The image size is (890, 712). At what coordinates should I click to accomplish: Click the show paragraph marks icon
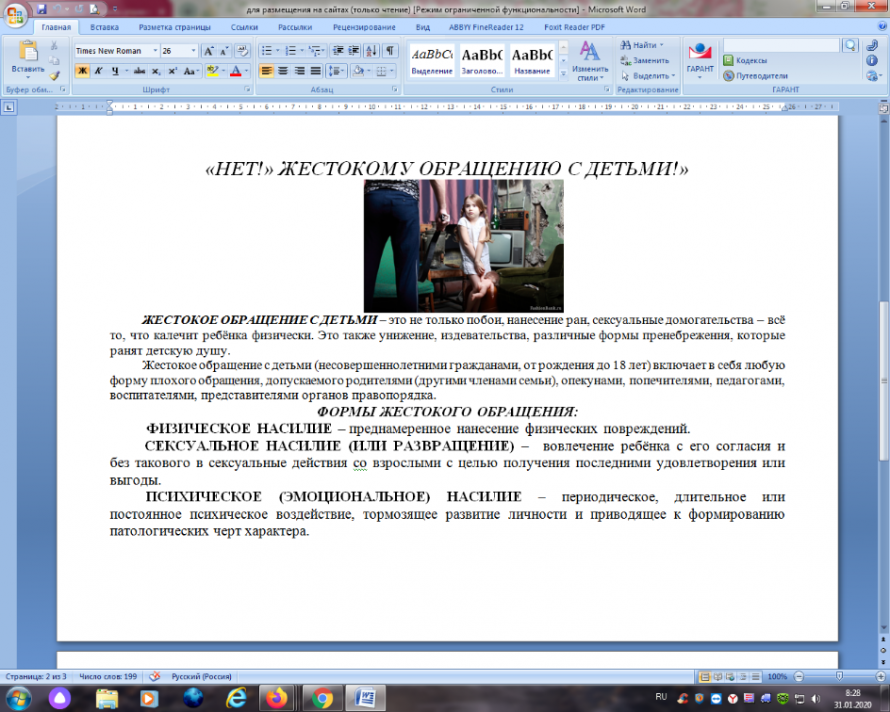click(x=390, y=51)
